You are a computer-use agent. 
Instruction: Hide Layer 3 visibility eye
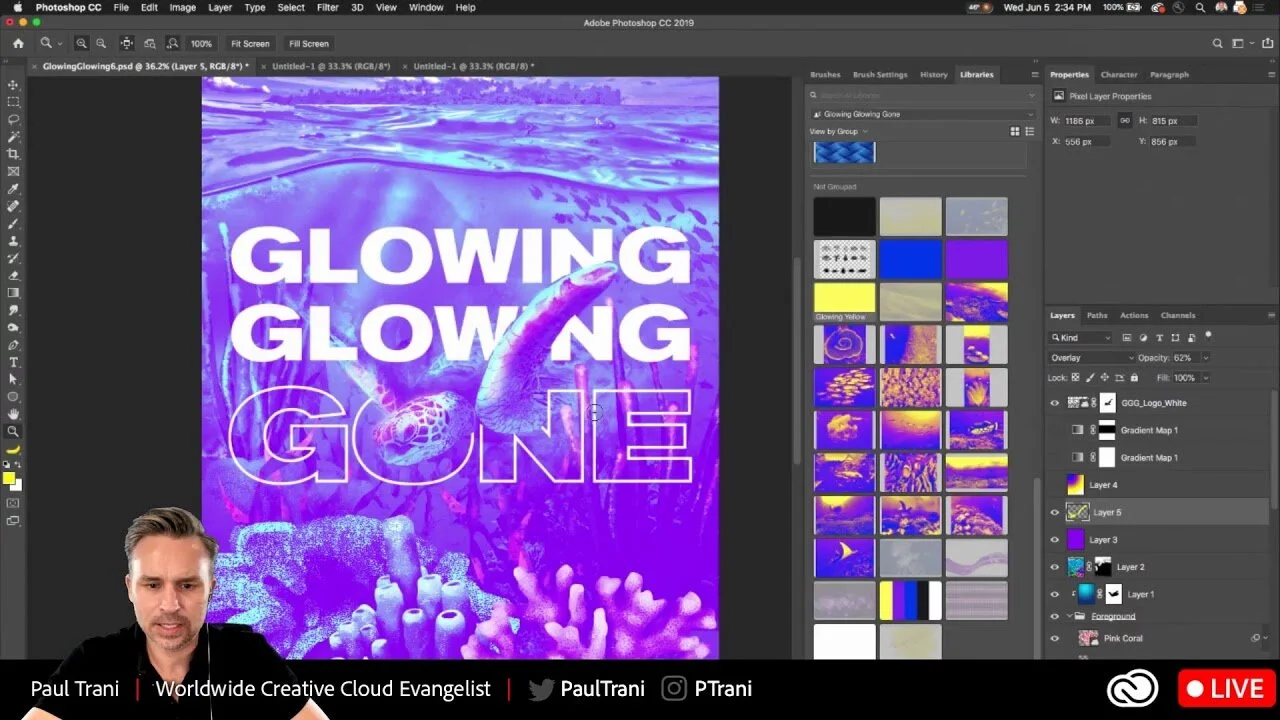(x=1054, y=540)
